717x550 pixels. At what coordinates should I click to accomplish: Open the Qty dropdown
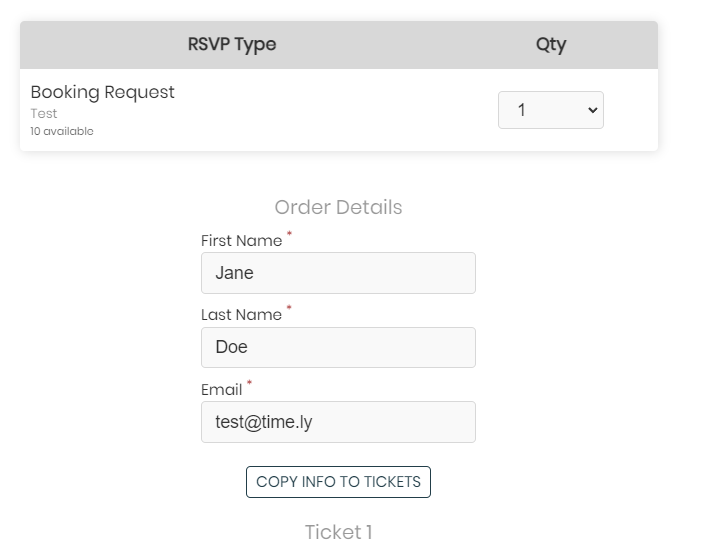click(x=550, y=110)
